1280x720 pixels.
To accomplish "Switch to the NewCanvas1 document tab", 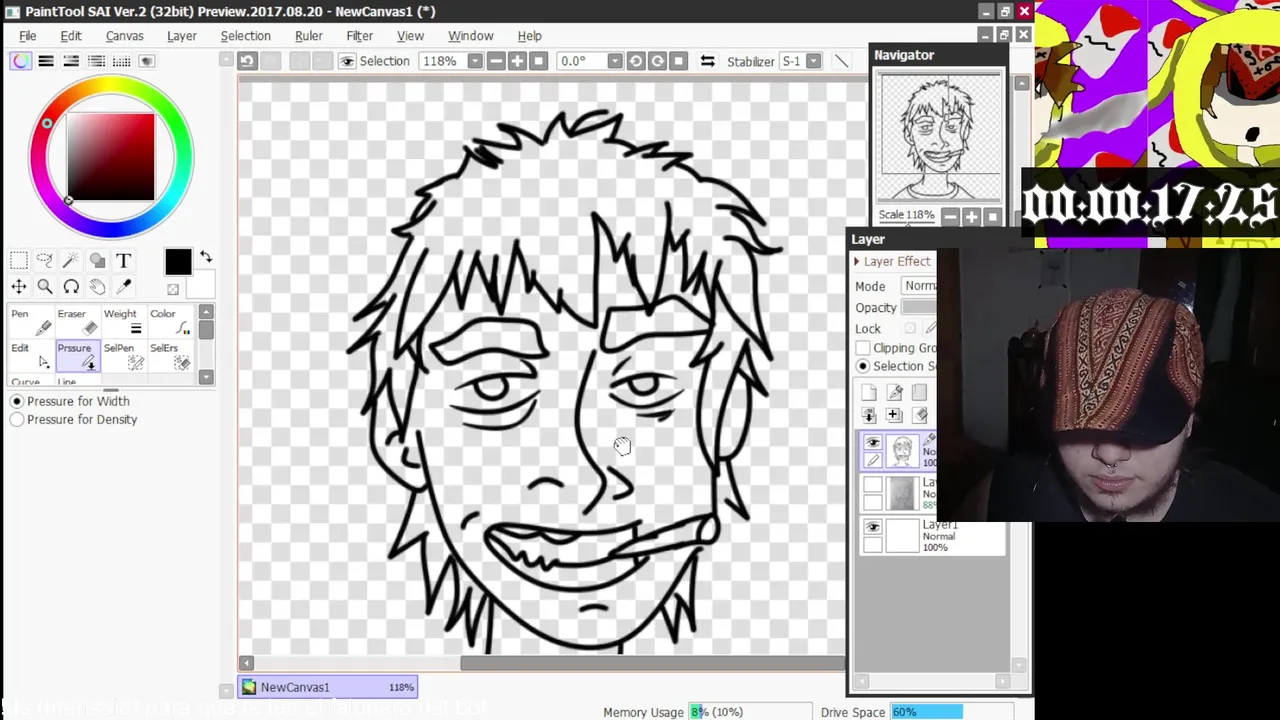I will (328, 687).
